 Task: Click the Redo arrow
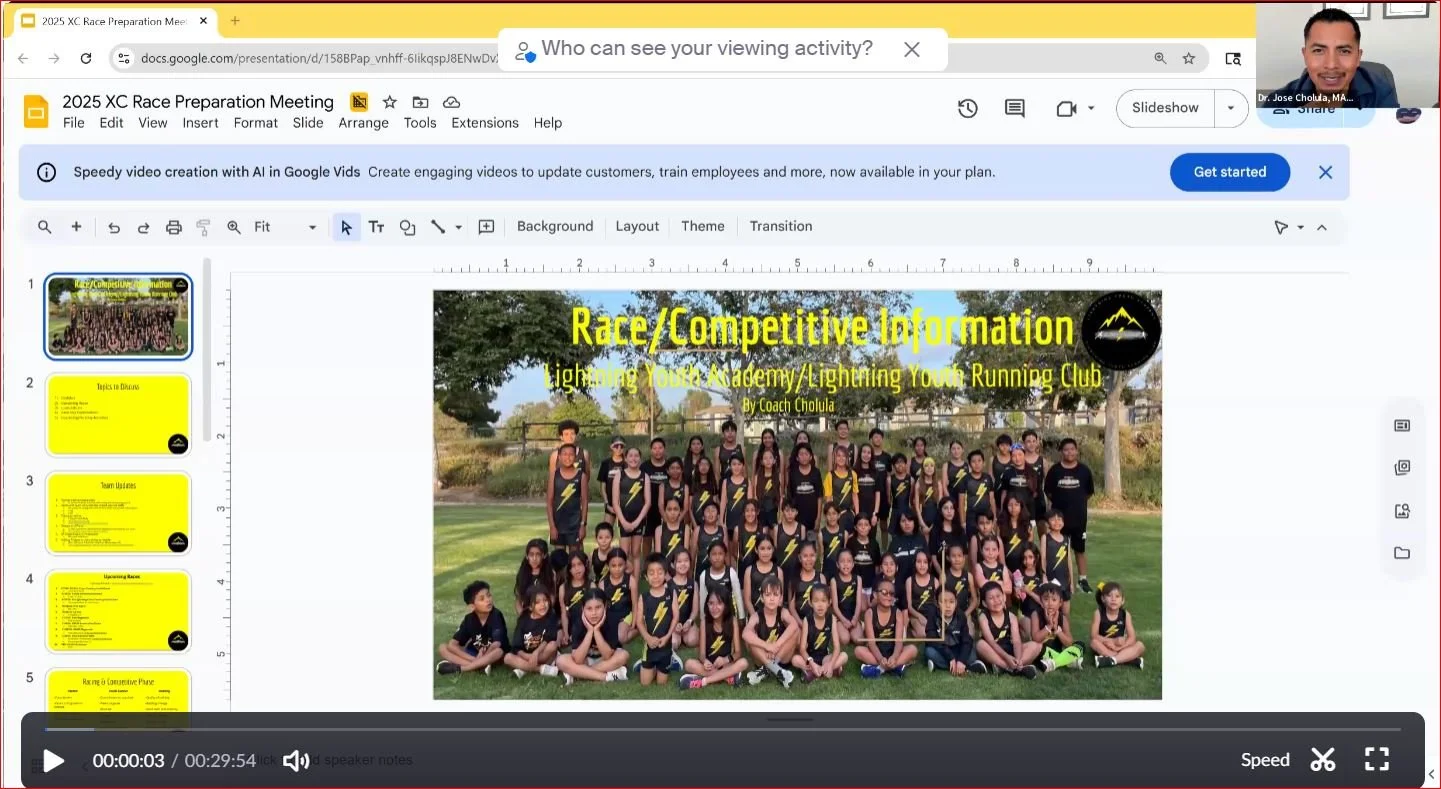143,227
